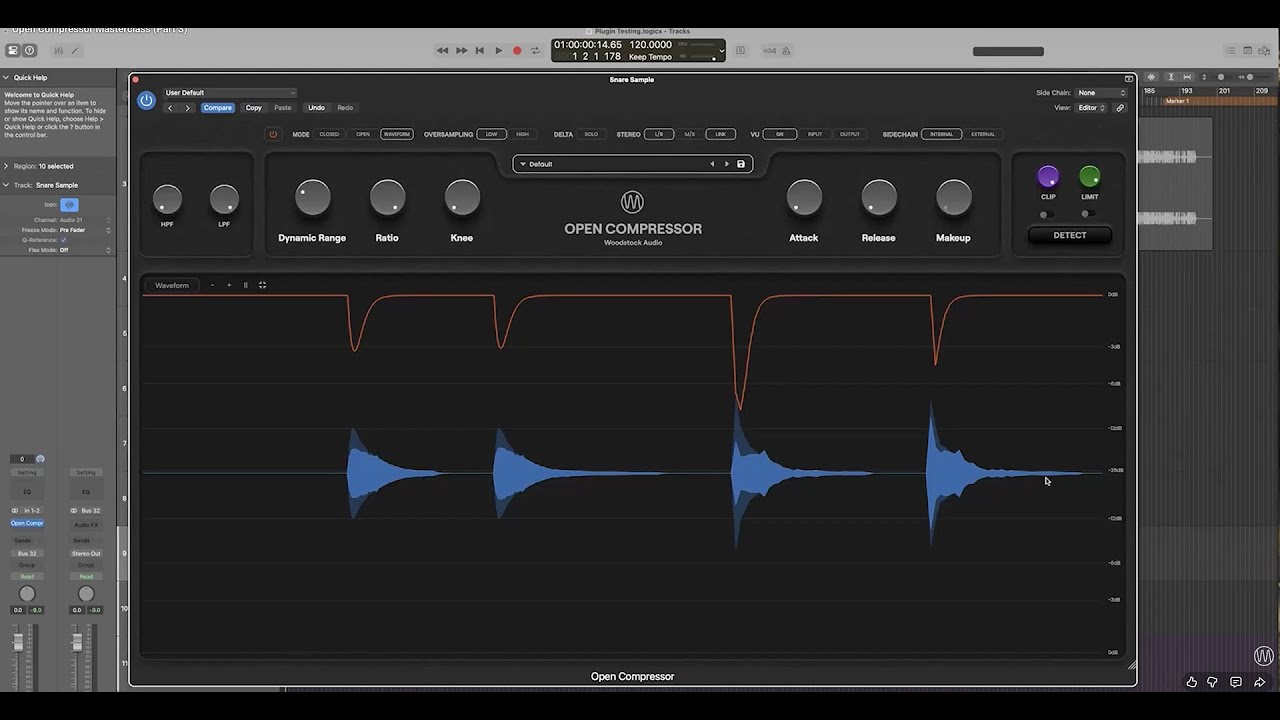
Task: Open the Waveform display type selector
Action: point(172,285)
